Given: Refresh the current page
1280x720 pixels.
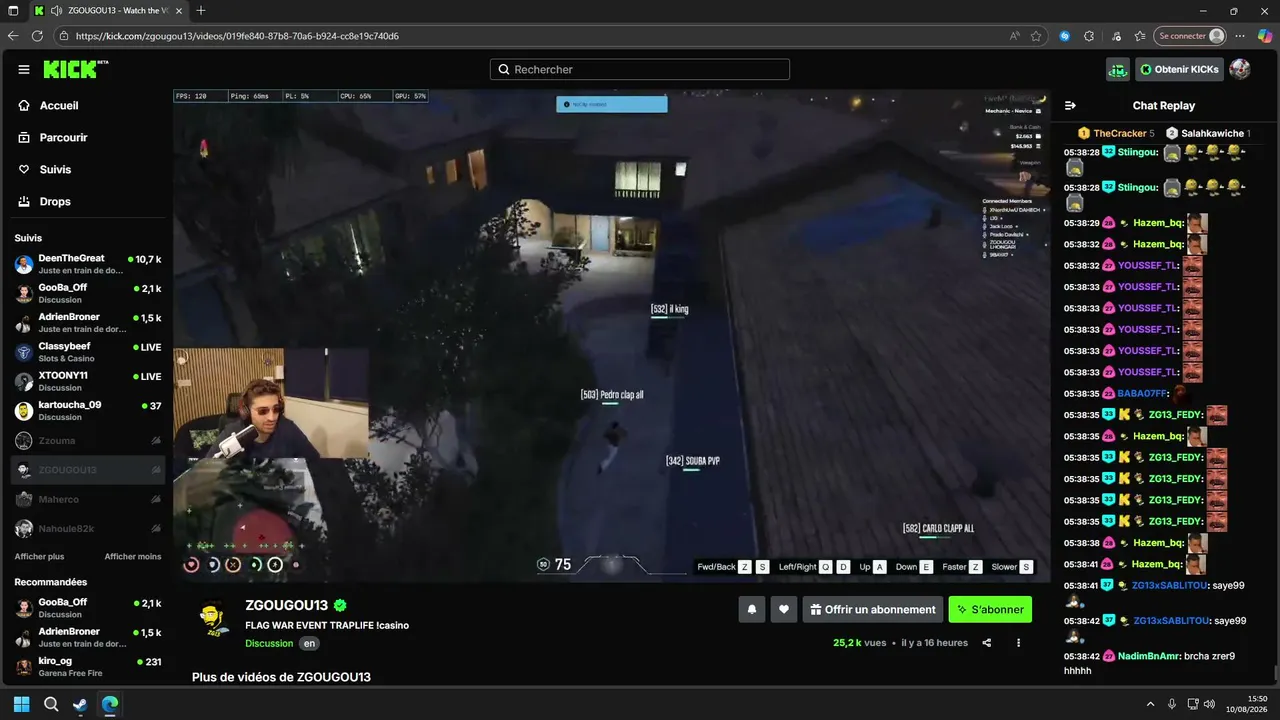Looking at the screenshot, I should [37, 36].
